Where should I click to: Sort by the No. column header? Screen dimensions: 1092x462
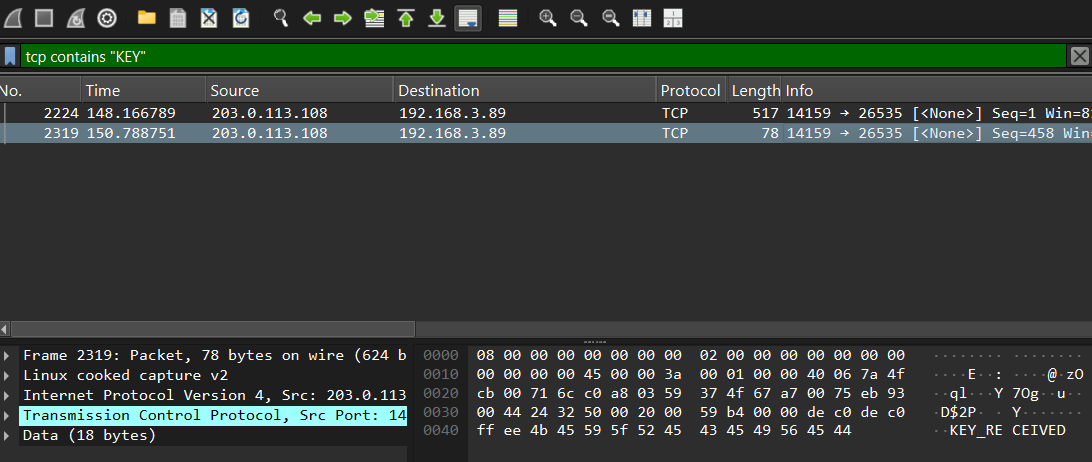point(40,91)
